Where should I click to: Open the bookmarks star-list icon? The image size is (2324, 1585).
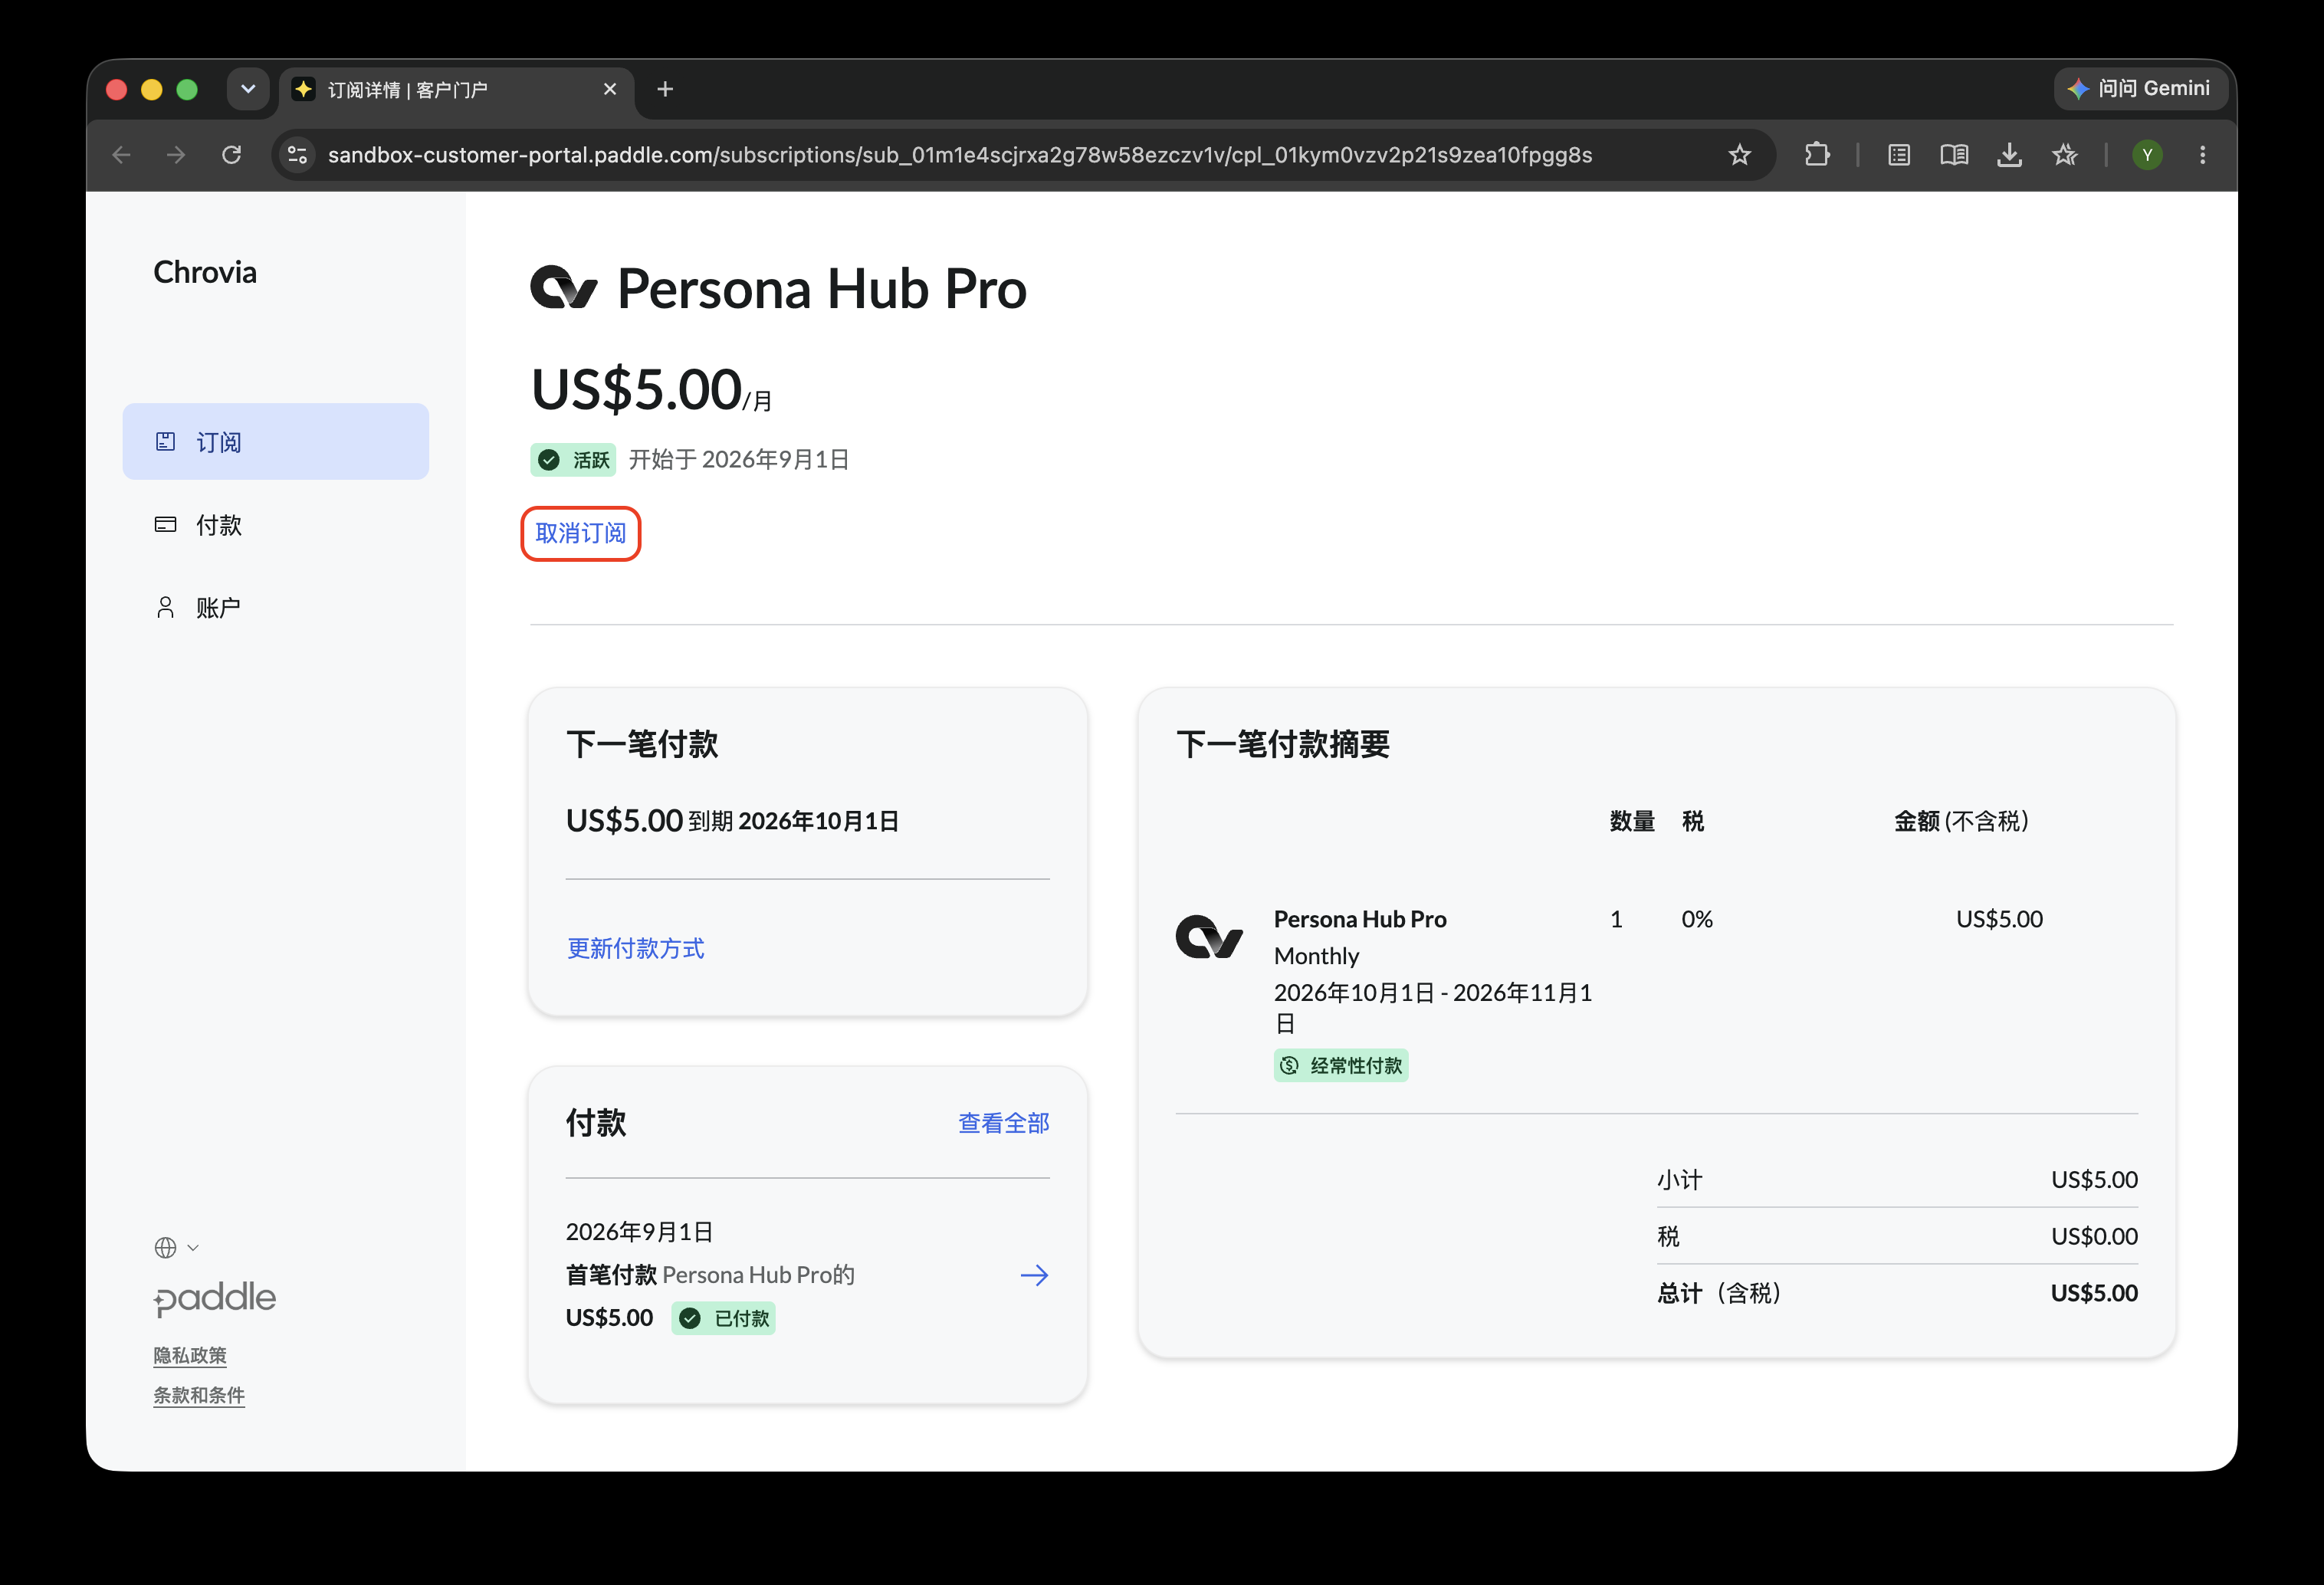[2064, 155]
